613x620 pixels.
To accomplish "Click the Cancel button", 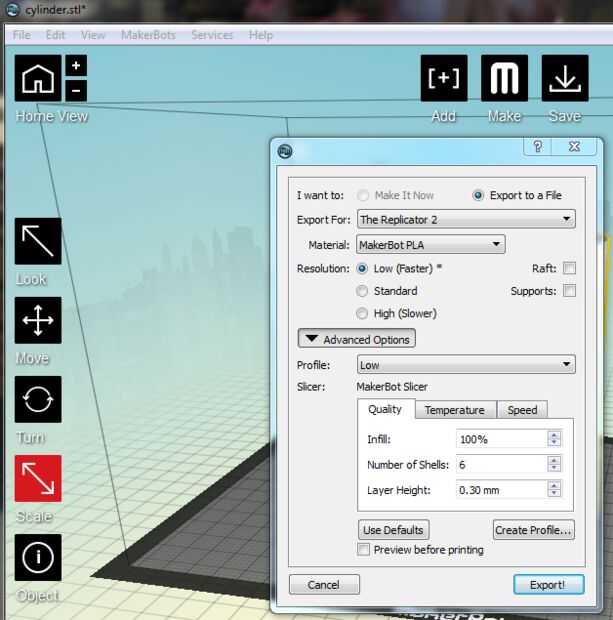I will [324, 585].
